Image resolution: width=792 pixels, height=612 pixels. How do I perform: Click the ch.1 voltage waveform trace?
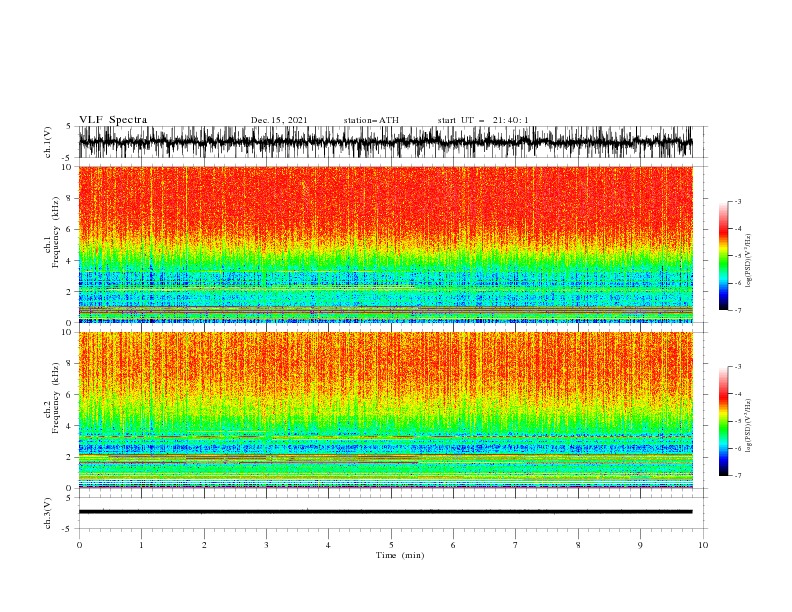[x=385, y=142]
